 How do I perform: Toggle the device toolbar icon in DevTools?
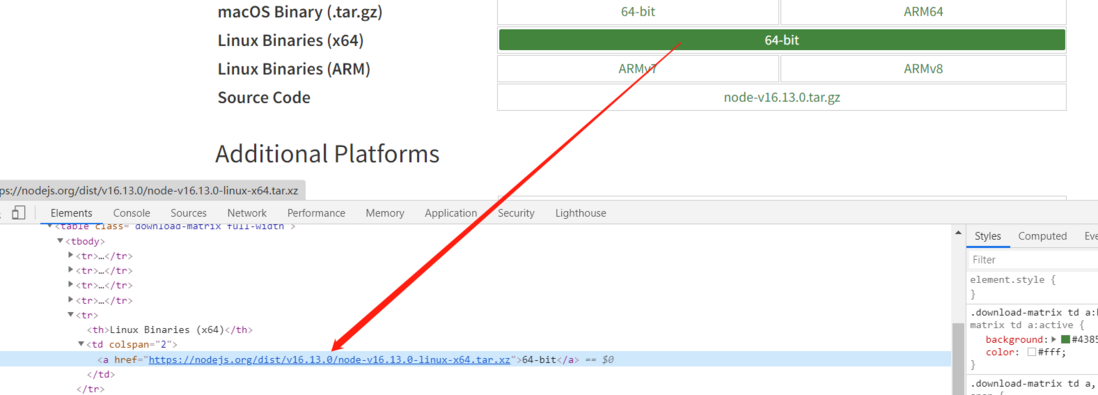click(20, 213)
